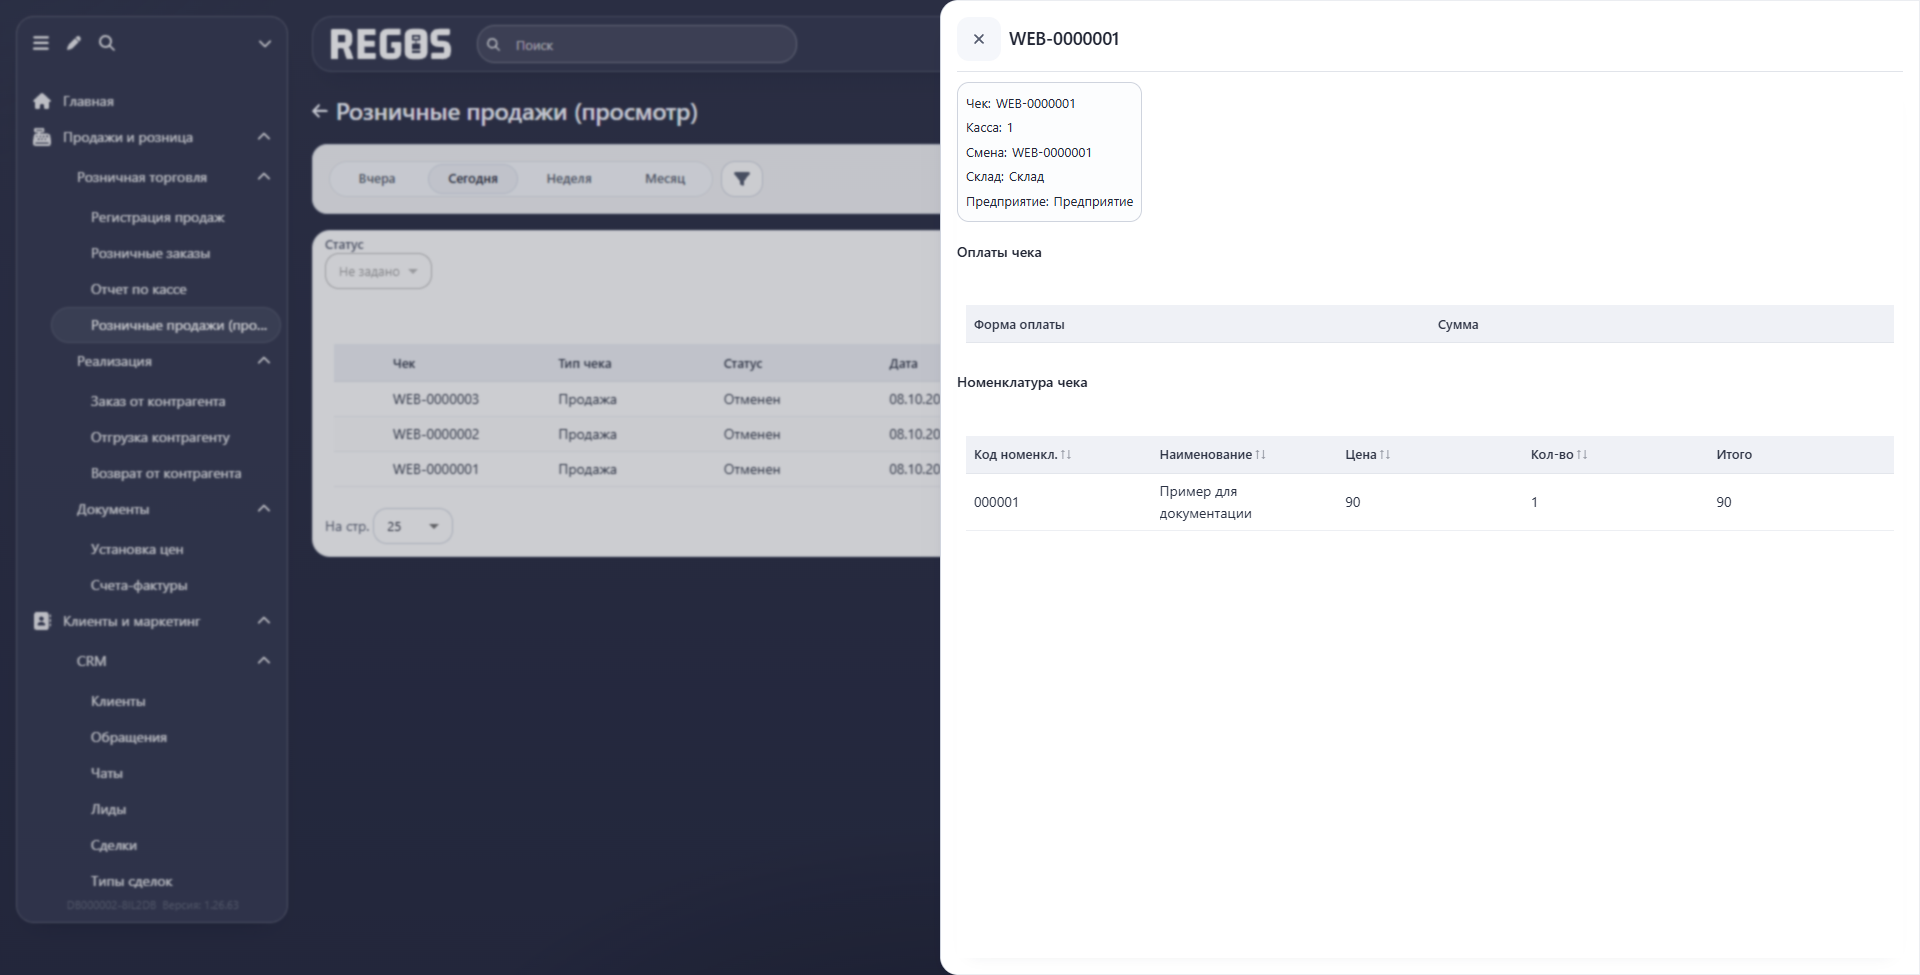Open the hamburger menu in sidebar

tap(41, 43)
